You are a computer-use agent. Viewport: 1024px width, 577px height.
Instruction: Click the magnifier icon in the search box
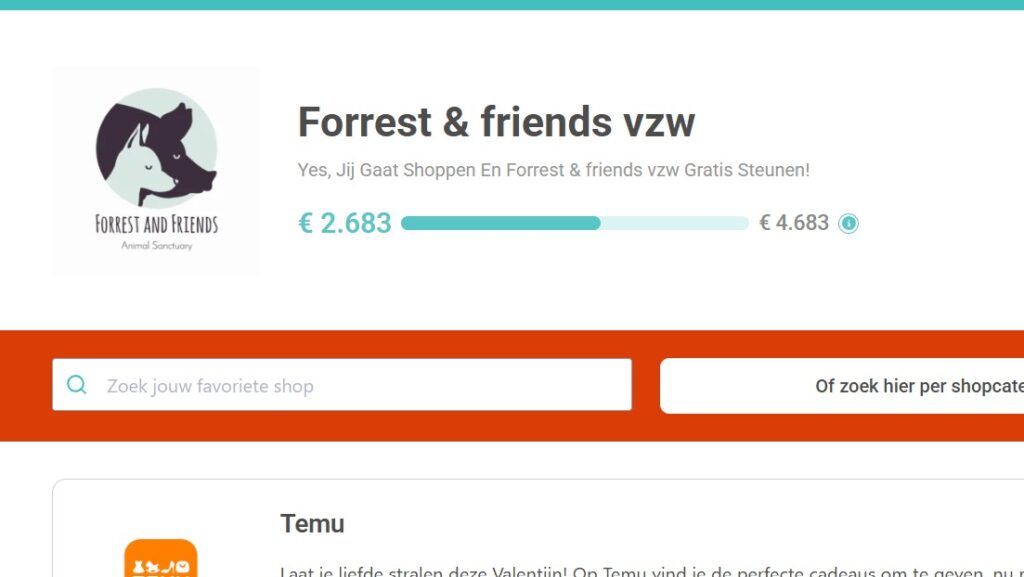tap(76, 385)
